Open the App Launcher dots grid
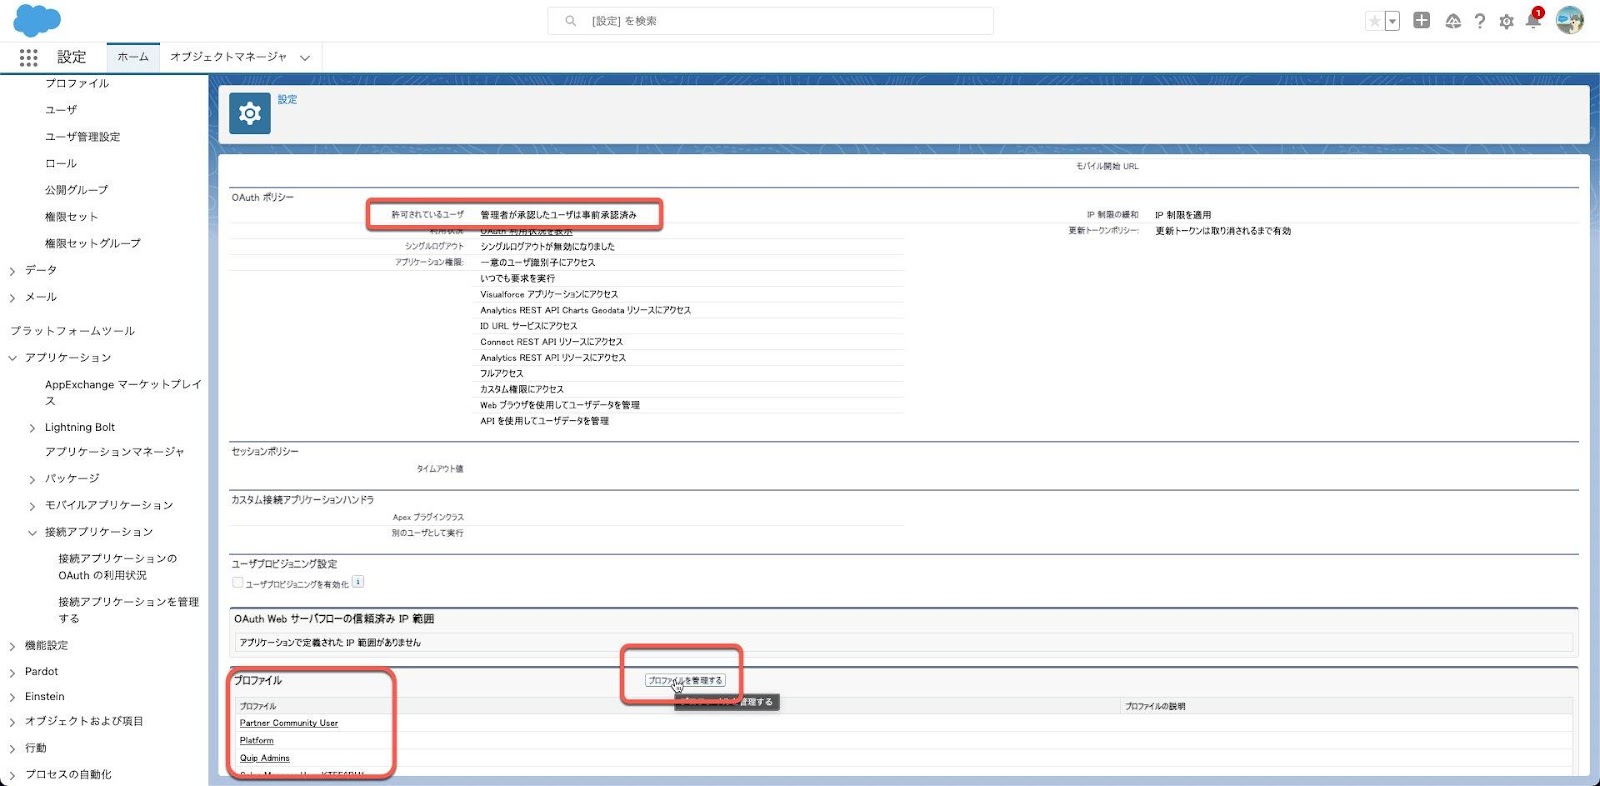Image resolution: width=1600 pixels, height=786 pixels. [x=29, y=58]
